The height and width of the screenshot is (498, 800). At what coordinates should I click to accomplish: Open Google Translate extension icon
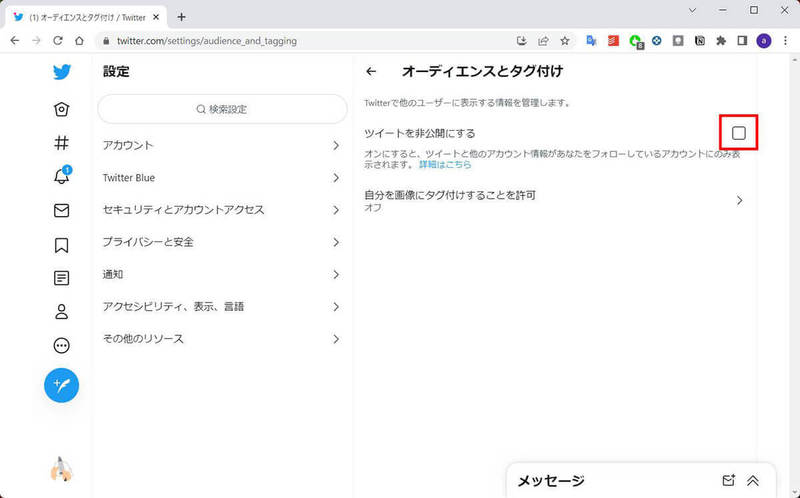[591, 41]
